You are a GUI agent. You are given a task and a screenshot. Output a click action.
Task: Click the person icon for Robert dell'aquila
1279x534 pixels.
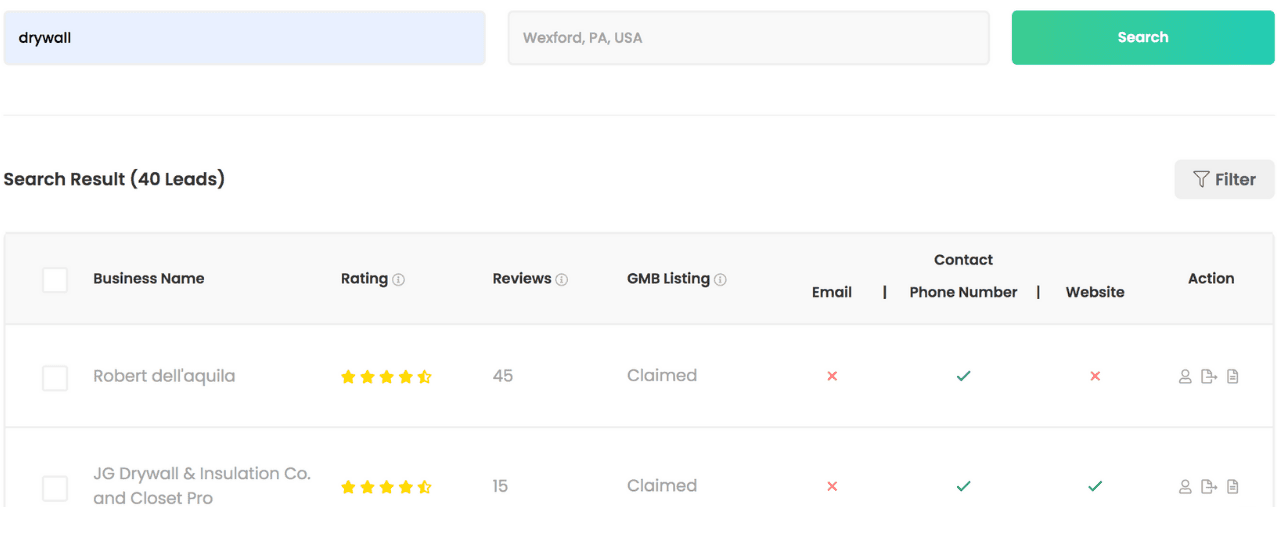[1185, 377]
